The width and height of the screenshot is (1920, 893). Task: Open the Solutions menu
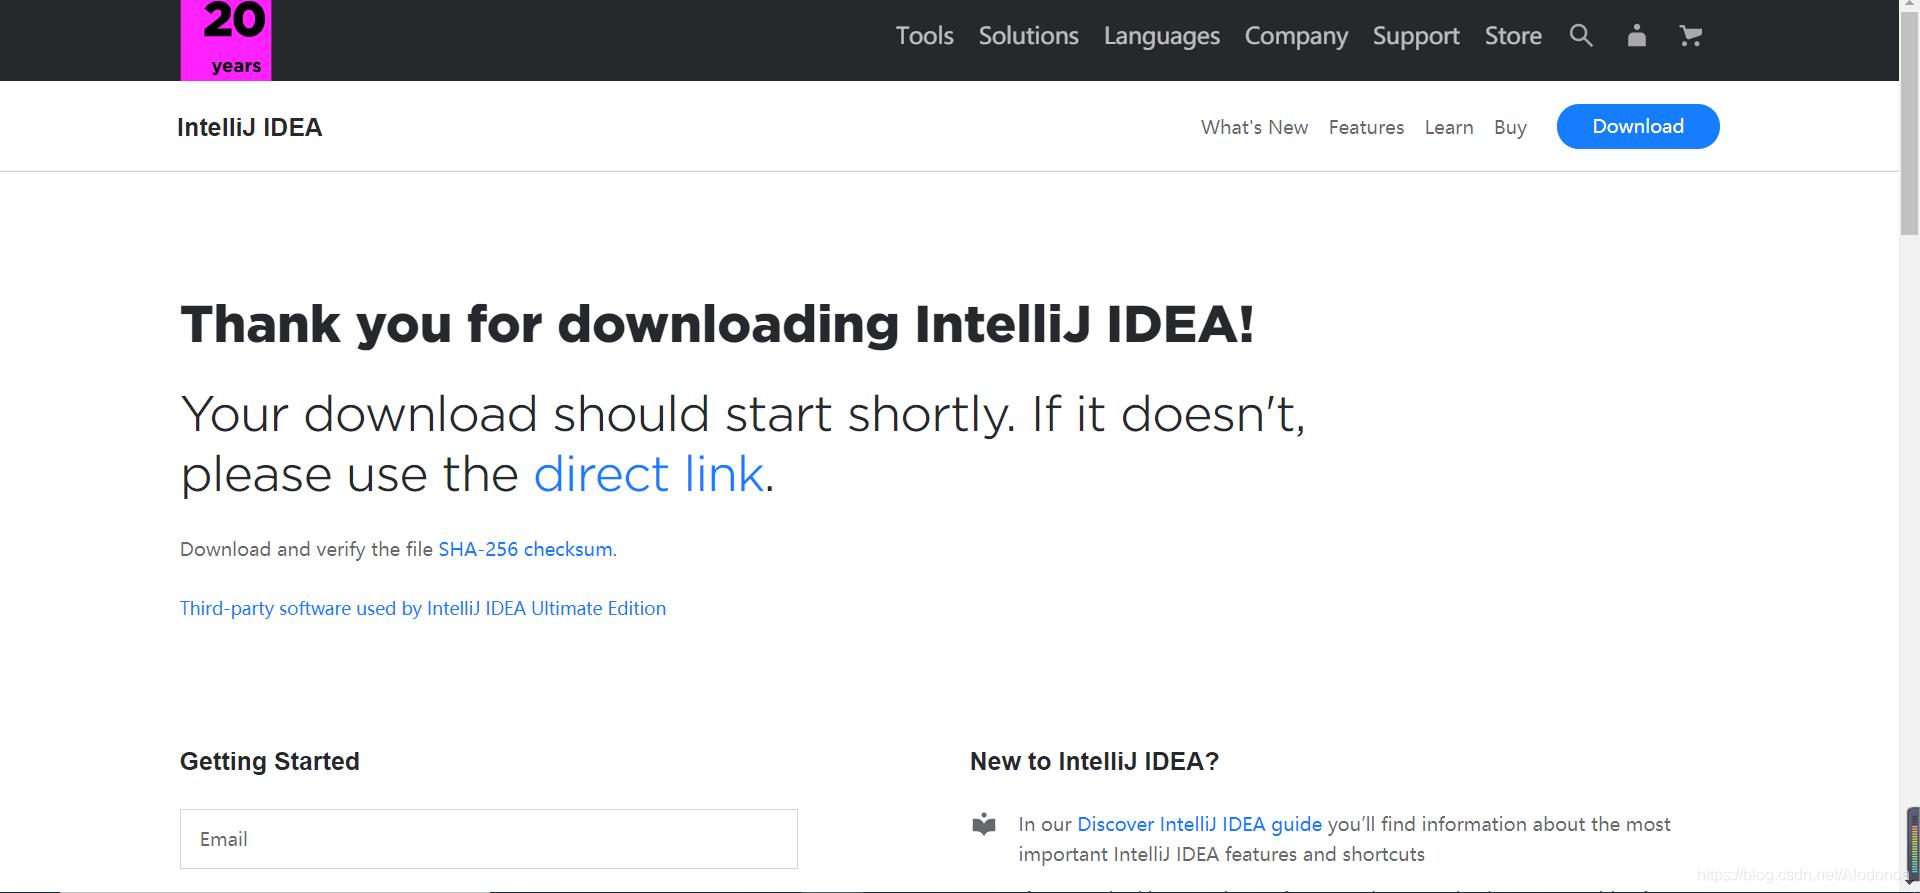pos(1028,36)
